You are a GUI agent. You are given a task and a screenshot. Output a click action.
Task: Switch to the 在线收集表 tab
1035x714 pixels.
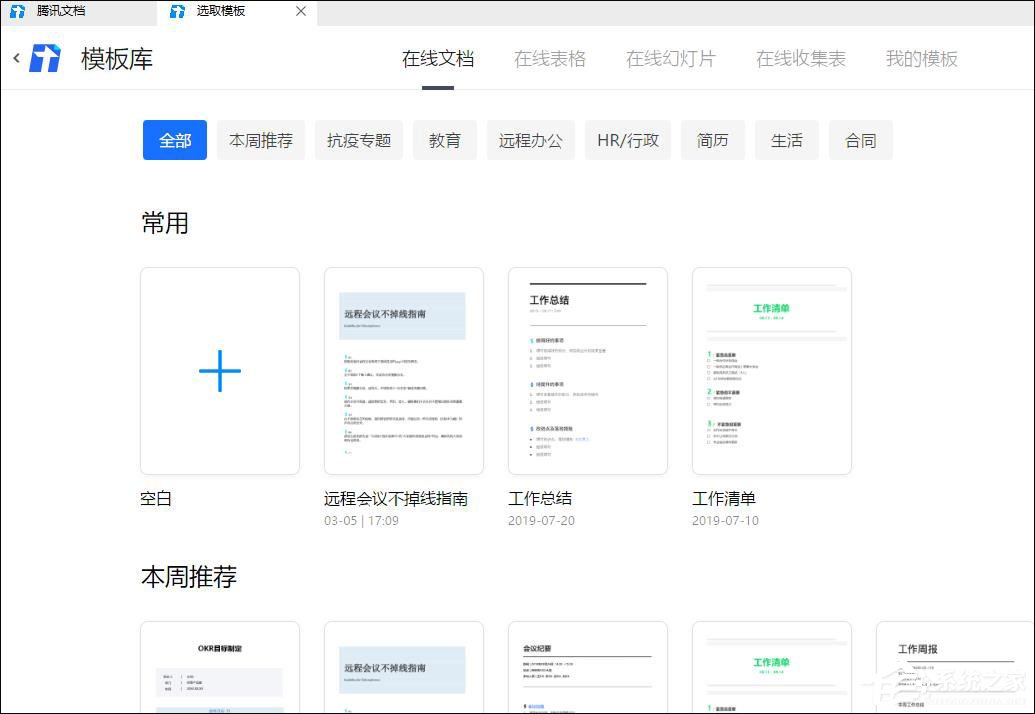tap(800, 59)
